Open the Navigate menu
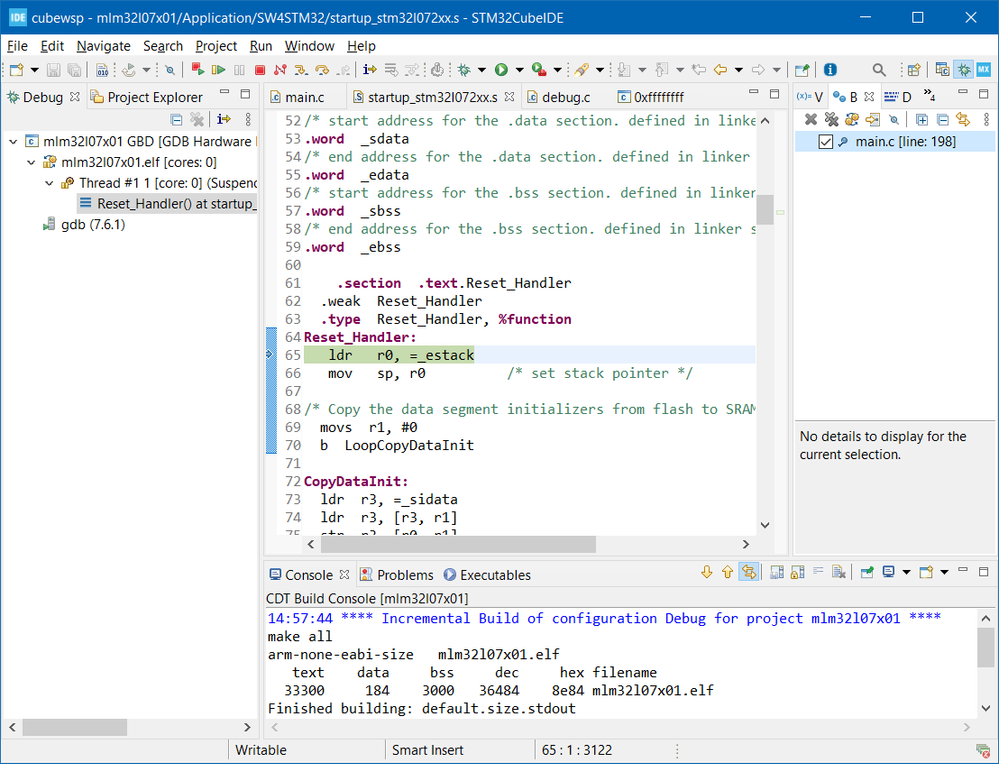 103,46
